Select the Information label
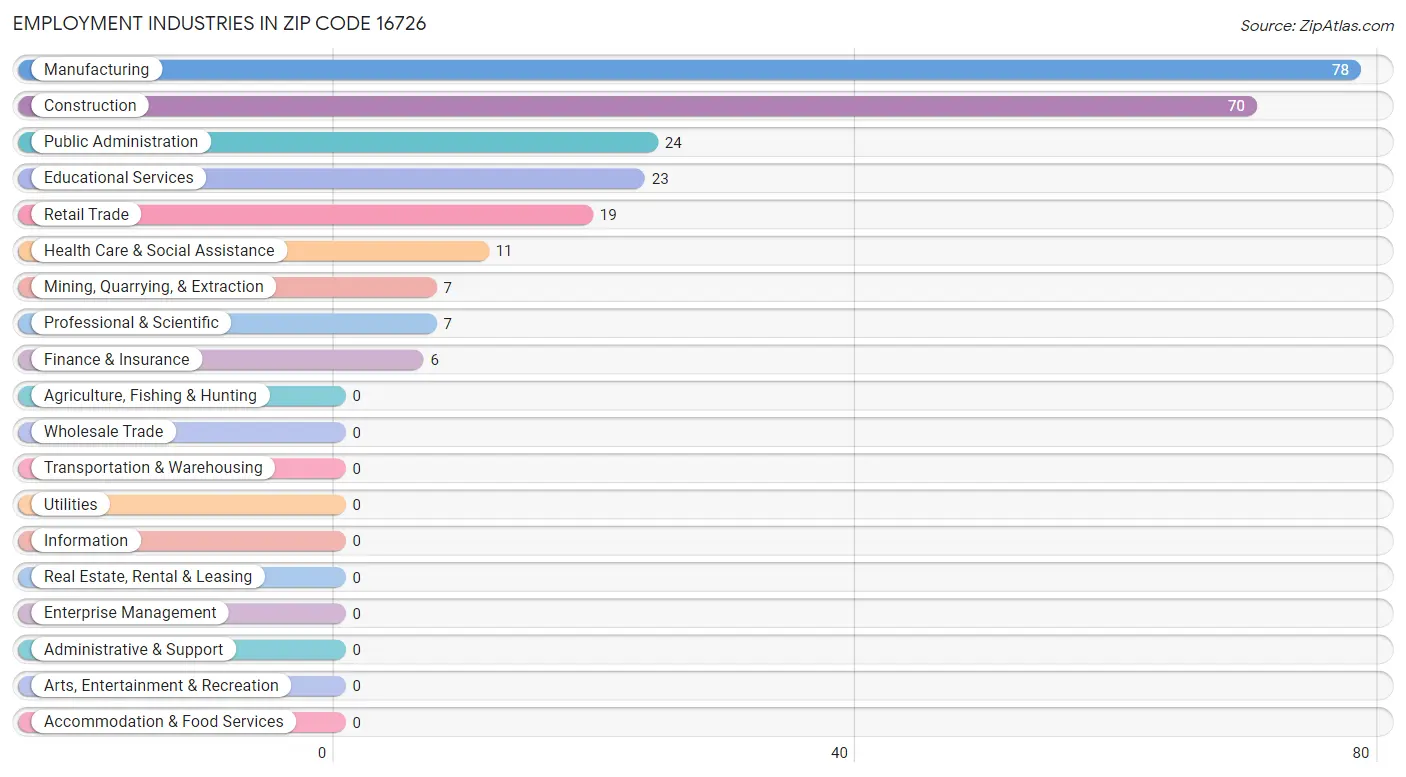 click(86, 540)
